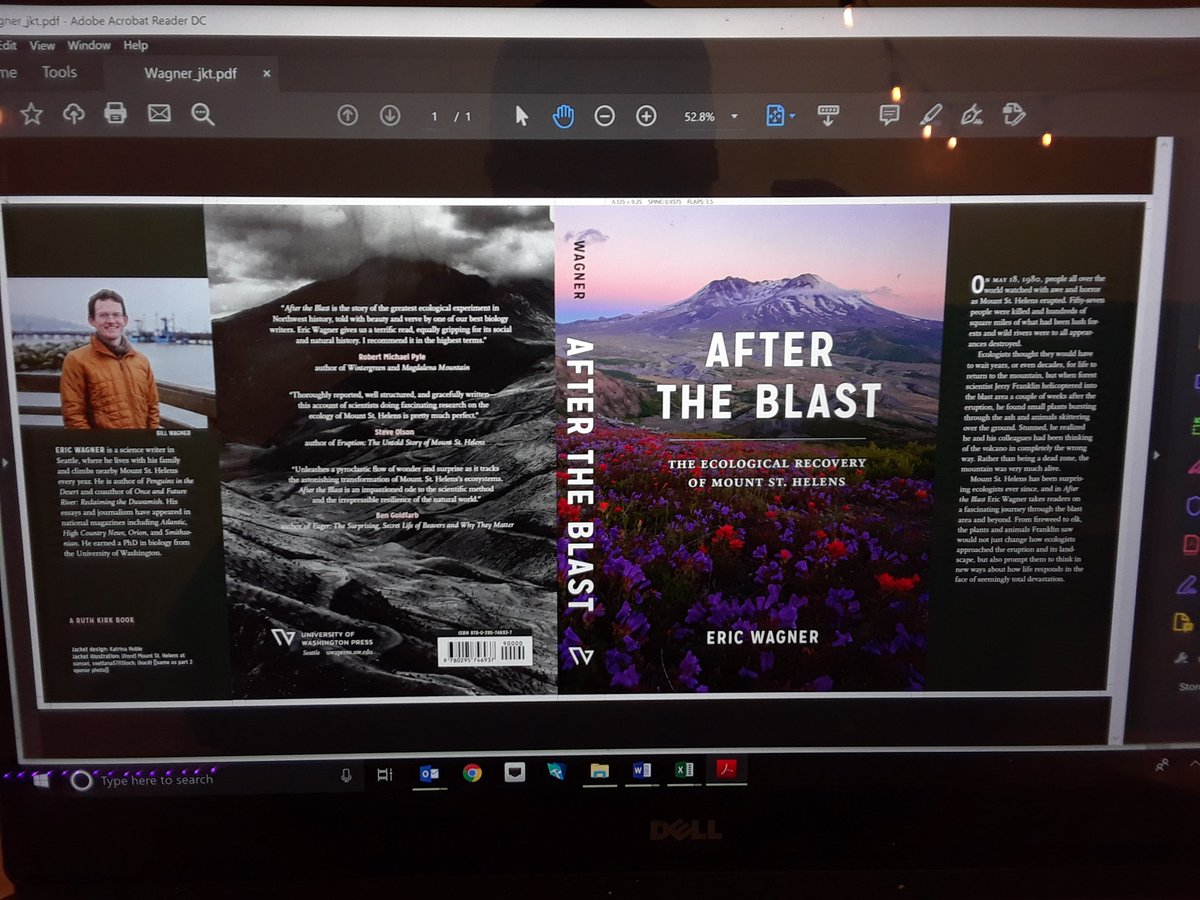Click the yellow file tool icon in right pane

click(x=1183, y=623)
